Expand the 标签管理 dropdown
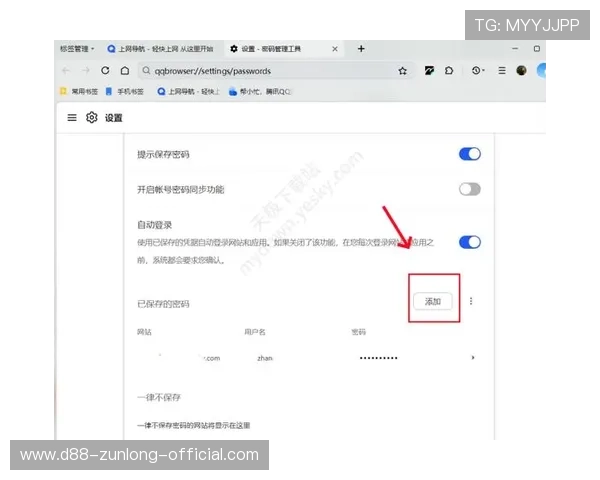600x480 pixels. pos(77,49)
